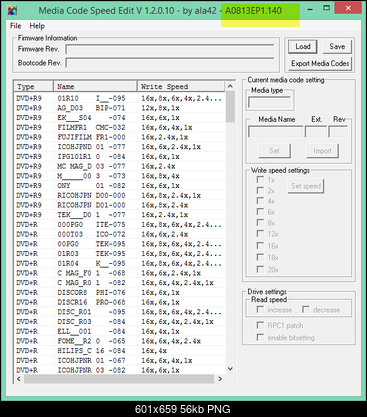Select the RICOHJPN D01-000 row
This screenshot has width=367, height=417.
120,205
